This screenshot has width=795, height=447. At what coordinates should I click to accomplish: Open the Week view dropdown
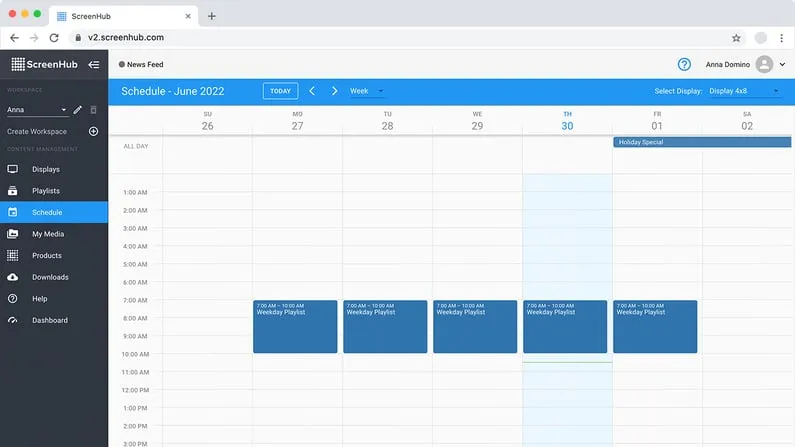click(x=366, y=91)
